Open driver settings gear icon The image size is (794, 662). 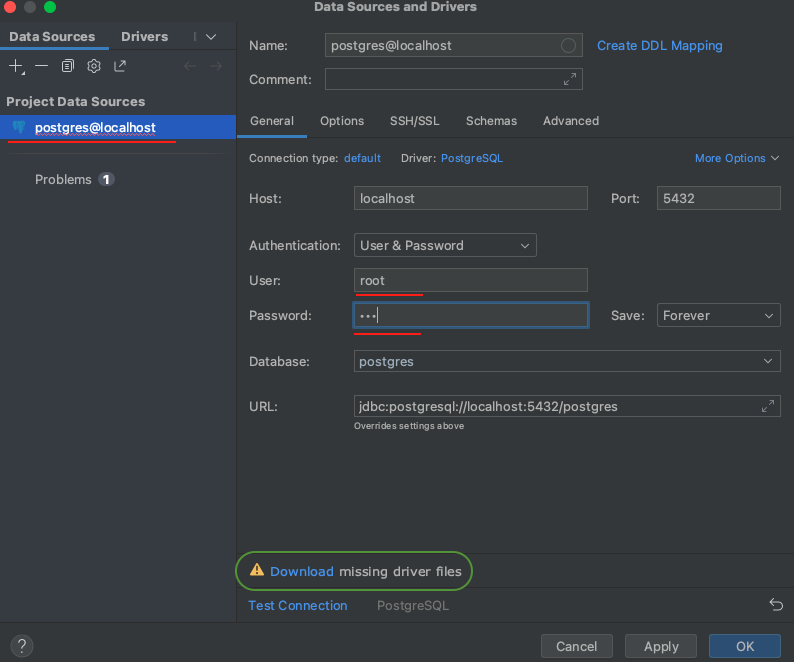(x=94, y=66)
